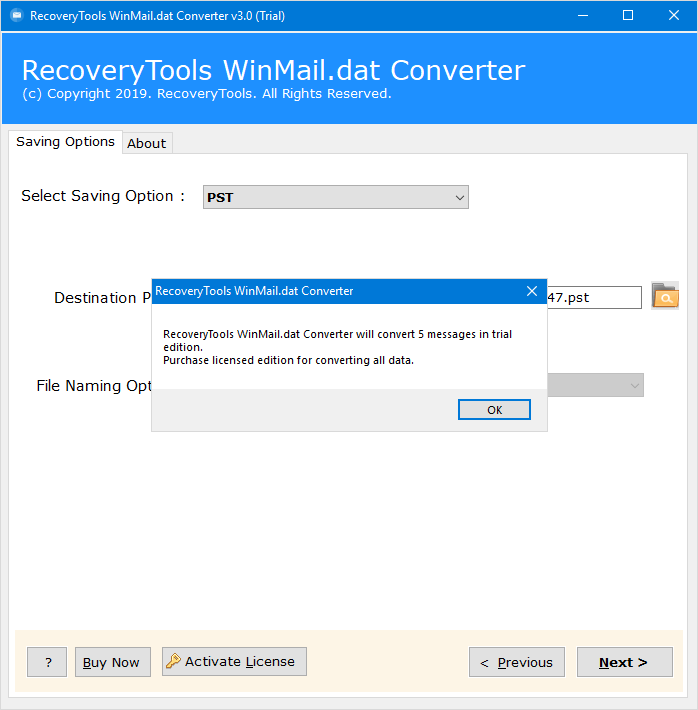Click the app icon in the title bar
This screenshot has width=698, height=710.
click(17, 15)
